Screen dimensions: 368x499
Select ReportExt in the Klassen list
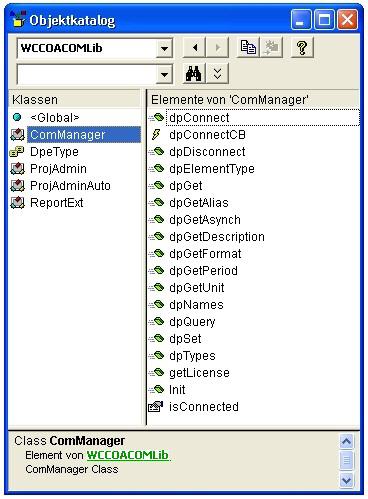point(57,203)
